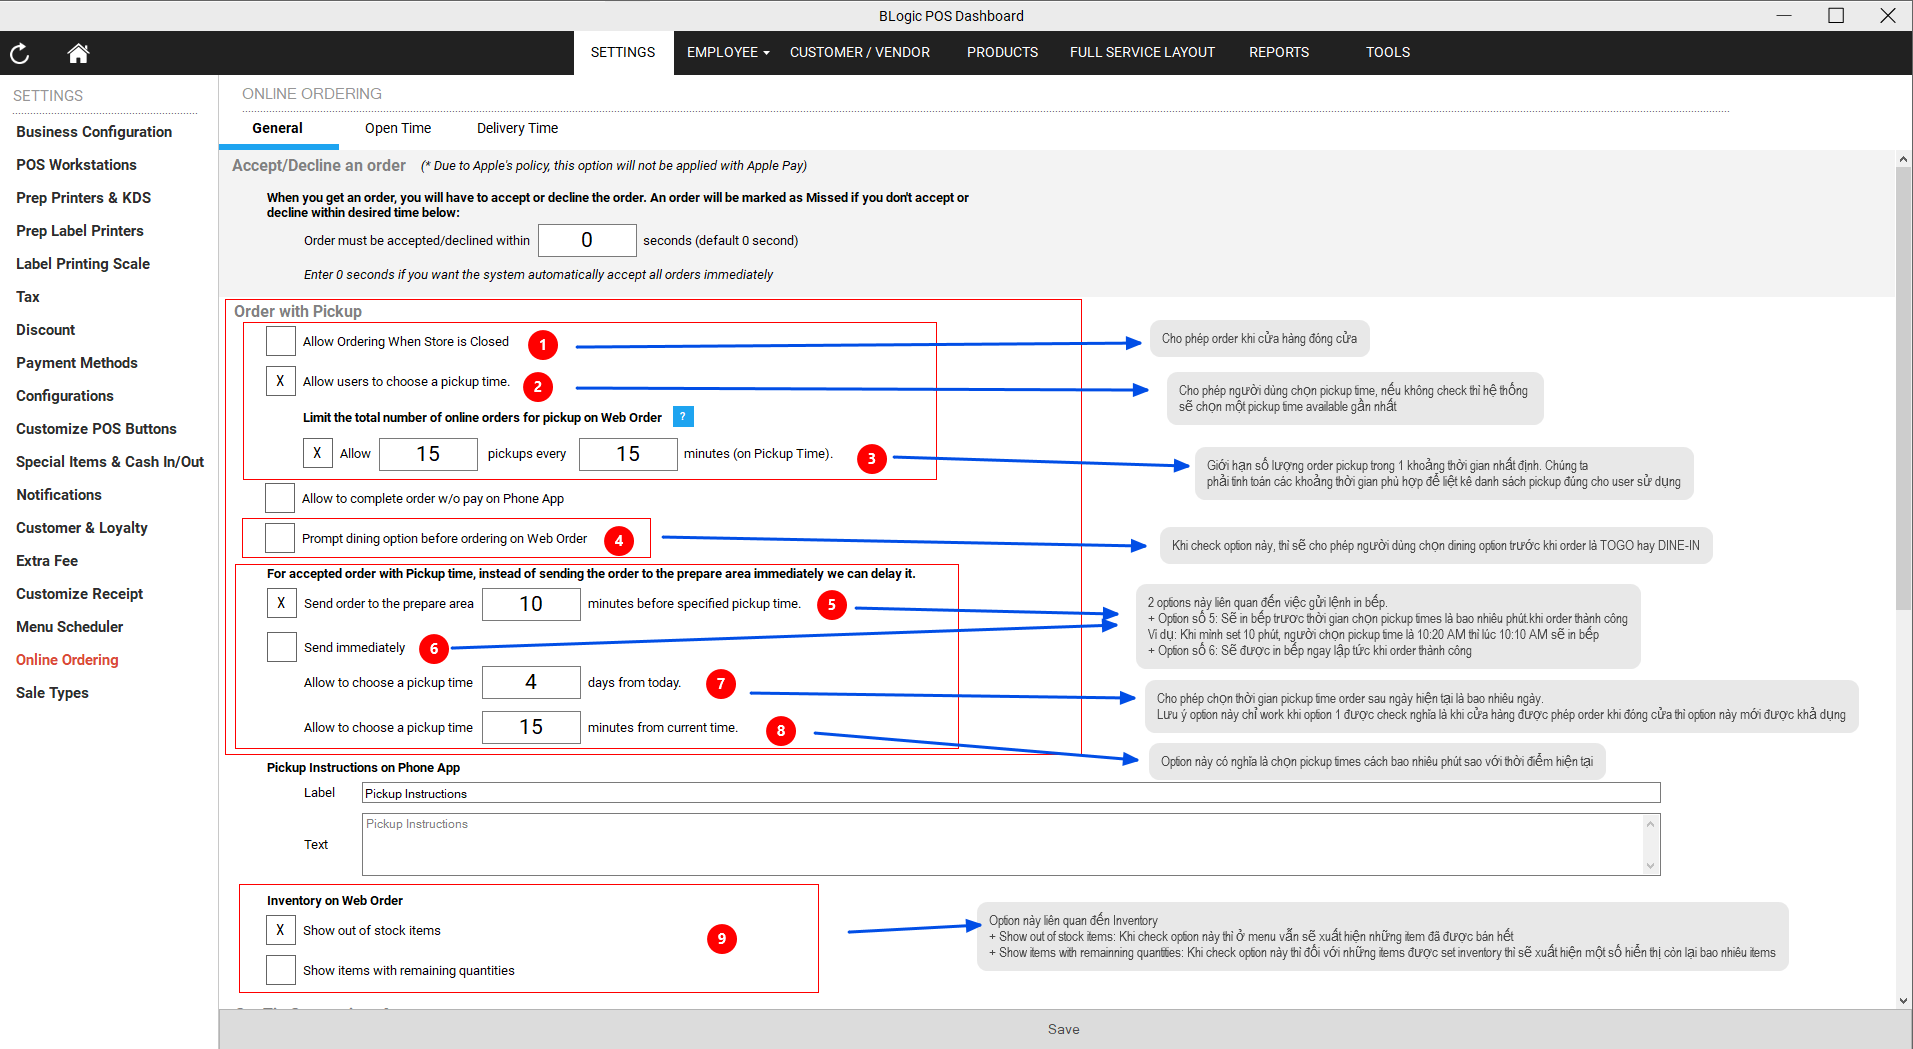Expand the EMPLOYEE dropdown menu
The image size is (1913, 1049).
727,53
